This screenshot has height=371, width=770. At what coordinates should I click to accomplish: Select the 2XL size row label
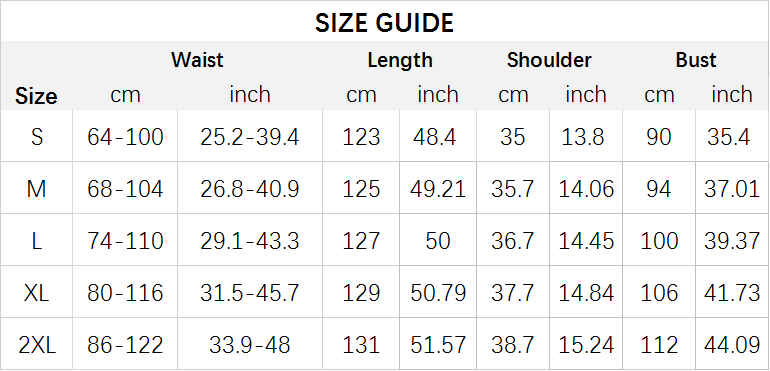pyautogui.click(x=37, y=345)
